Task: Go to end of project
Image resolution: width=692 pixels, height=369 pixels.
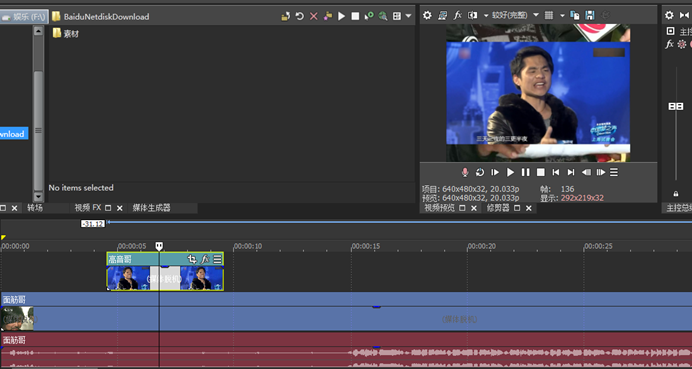Action: 571,172
